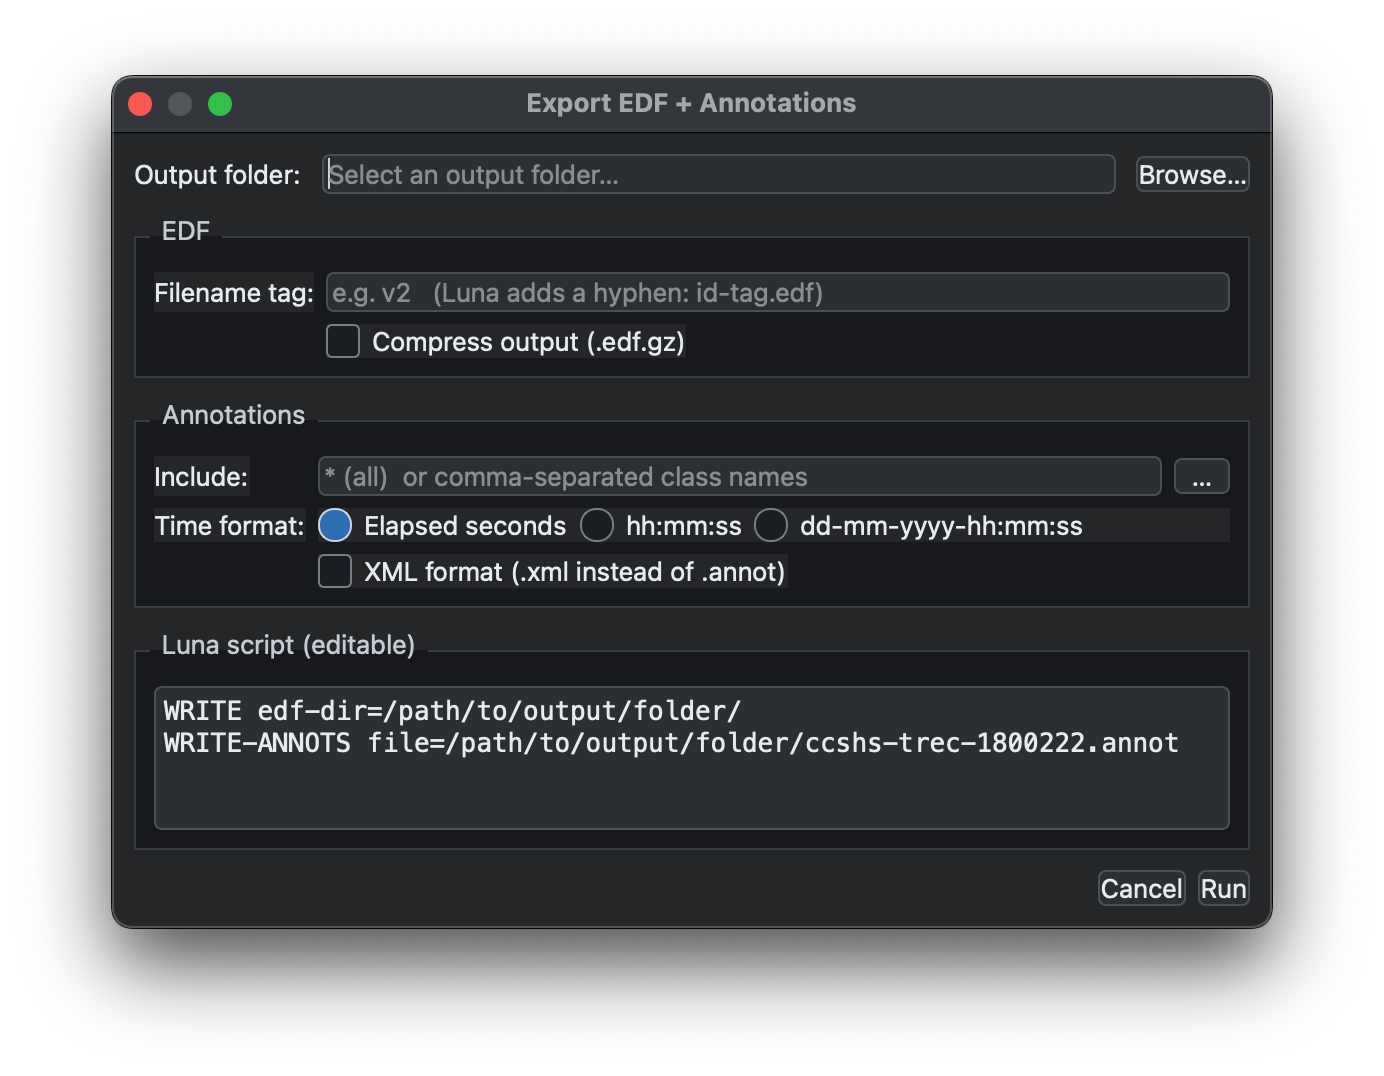Close the Export EDF dialog with red button

coord(140,104)
